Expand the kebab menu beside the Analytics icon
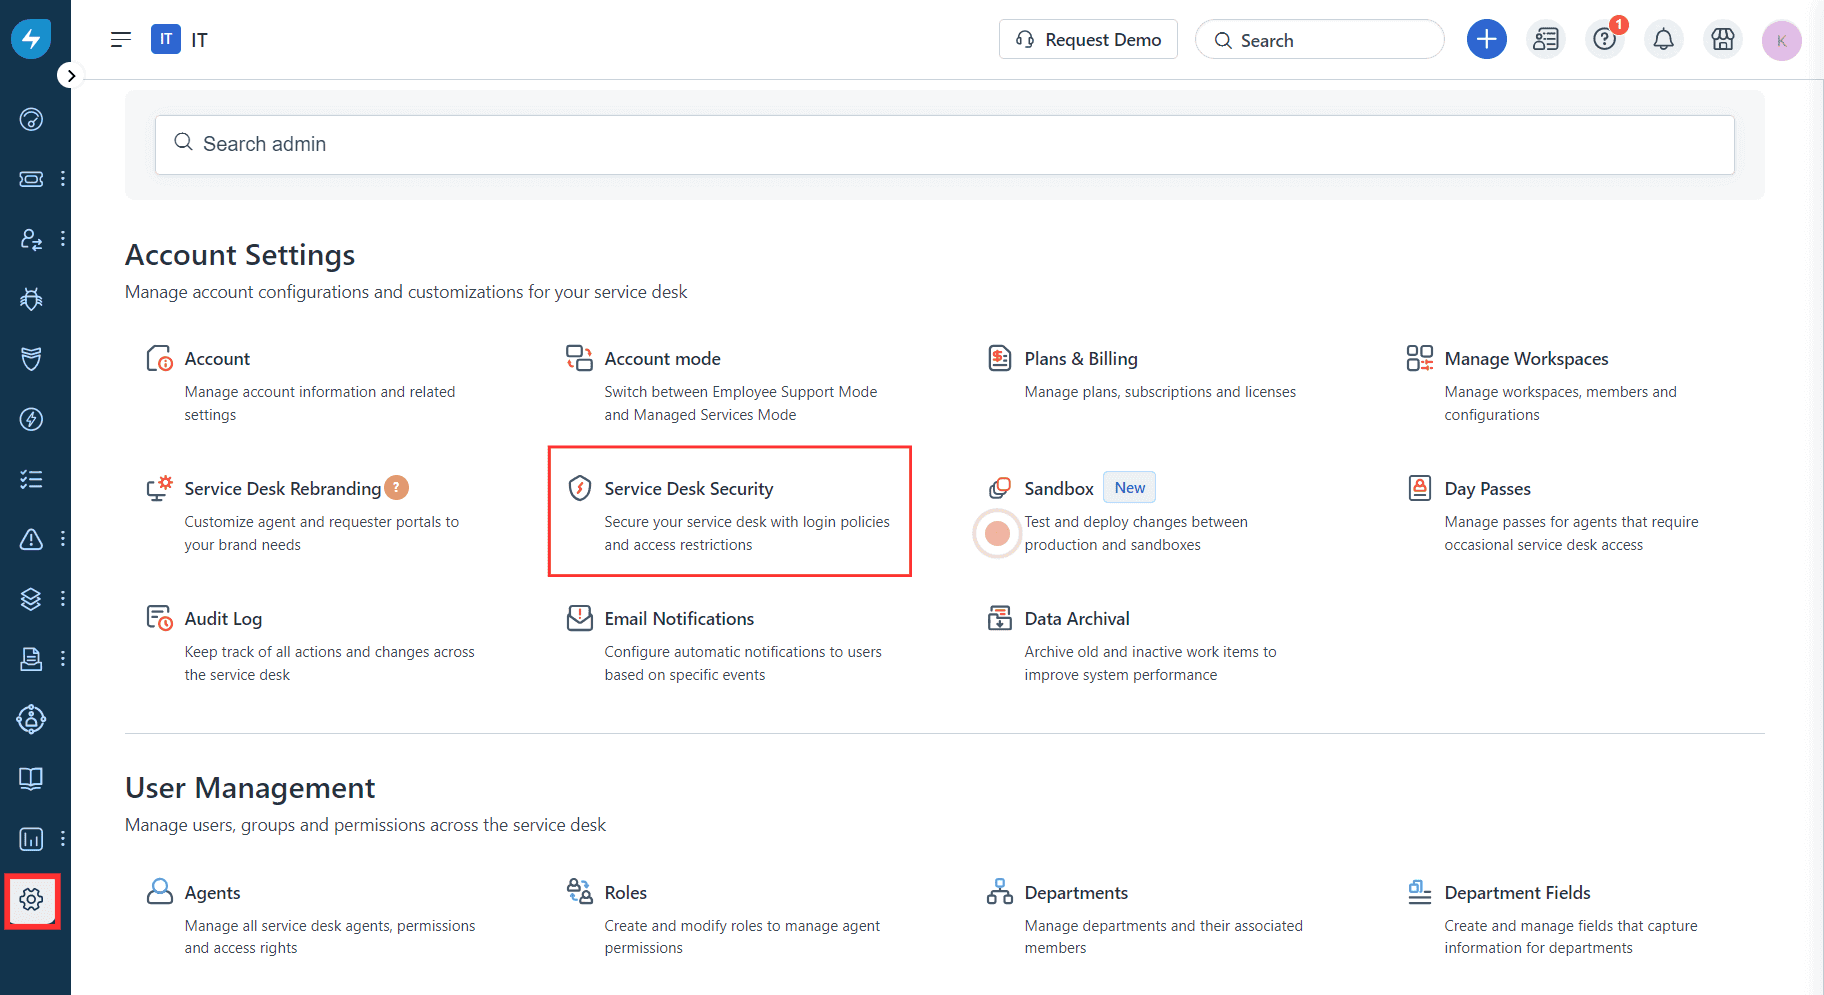This screenshot has width=1824, height=995. click(63, 839)
